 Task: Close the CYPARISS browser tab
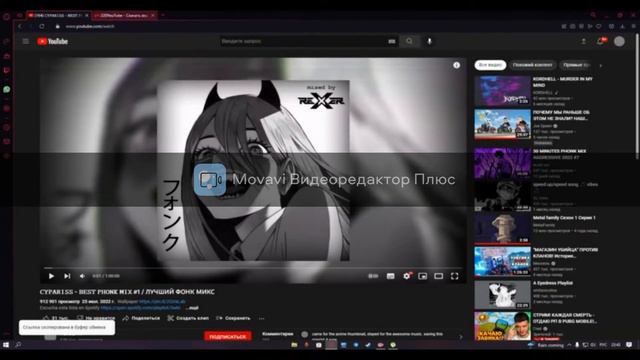(x=87, y=15)
